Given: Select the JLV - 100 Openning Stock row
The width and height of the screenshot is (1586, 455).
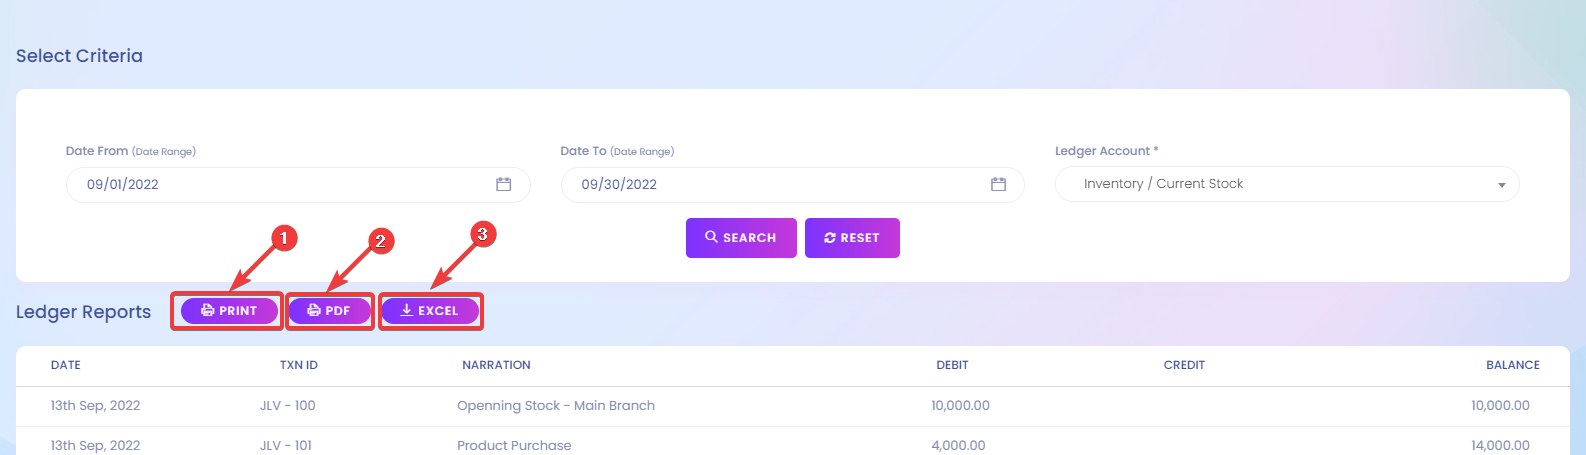Looking at the screenshot, I should [793, 406].
